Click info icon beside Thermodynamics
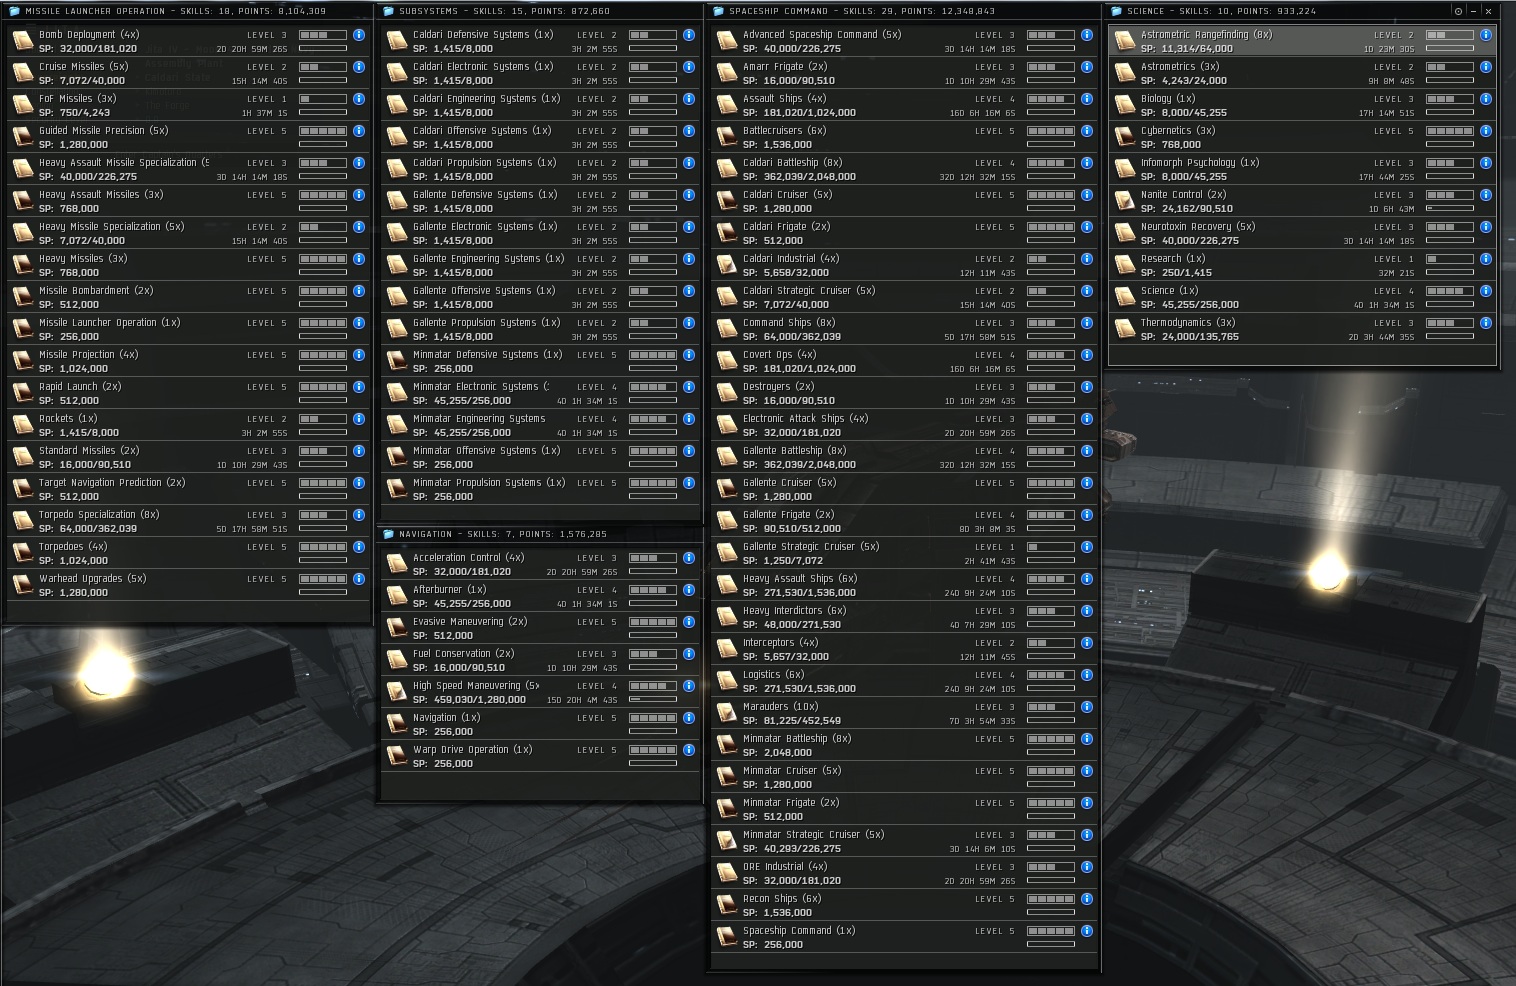This screenshot has height=986, width=1516. coord(1486,323)
